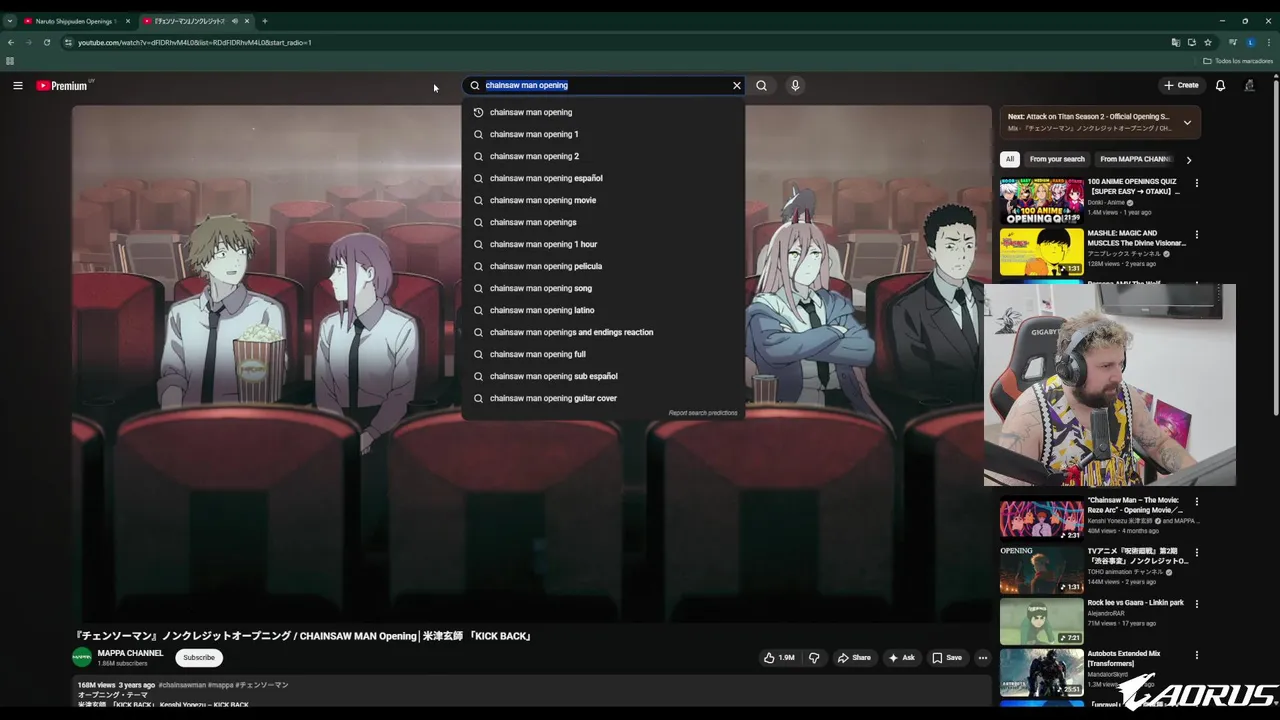The width and height of the screenshot is (1280, 720).
Task: Select the suggestion 'chainsaw man openings'
Action: click(603, 222)
